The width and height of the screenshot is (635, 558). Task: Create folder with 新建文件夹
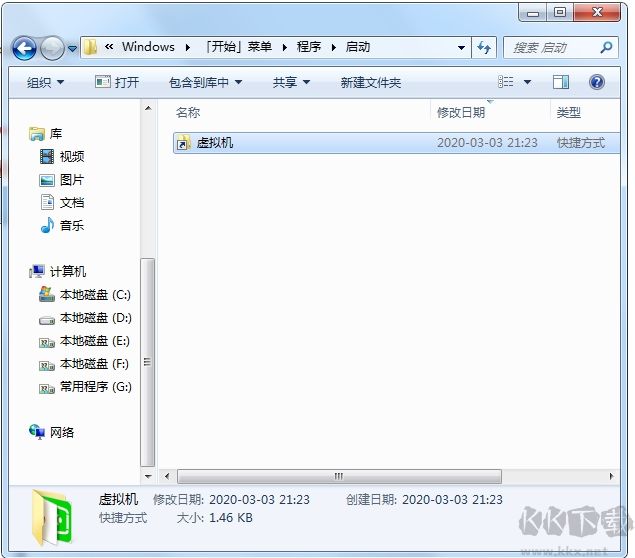click(x=371, y=83)
